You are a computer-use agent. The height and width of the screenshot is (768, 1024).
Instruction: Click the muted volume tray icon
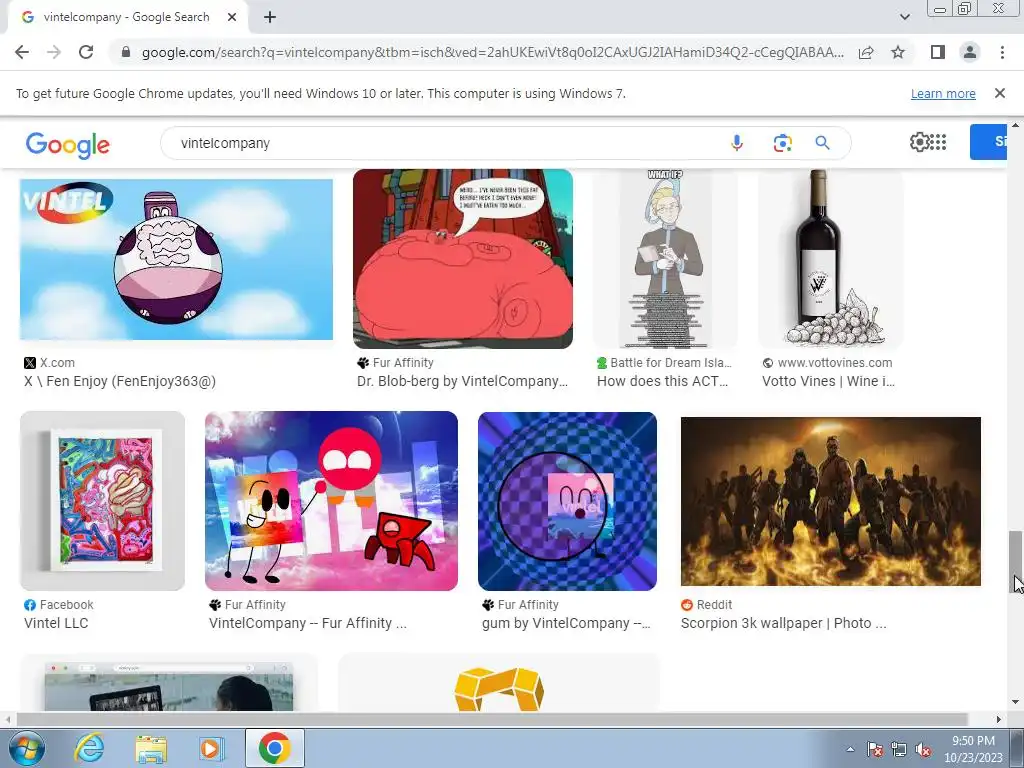pos(923,749)
